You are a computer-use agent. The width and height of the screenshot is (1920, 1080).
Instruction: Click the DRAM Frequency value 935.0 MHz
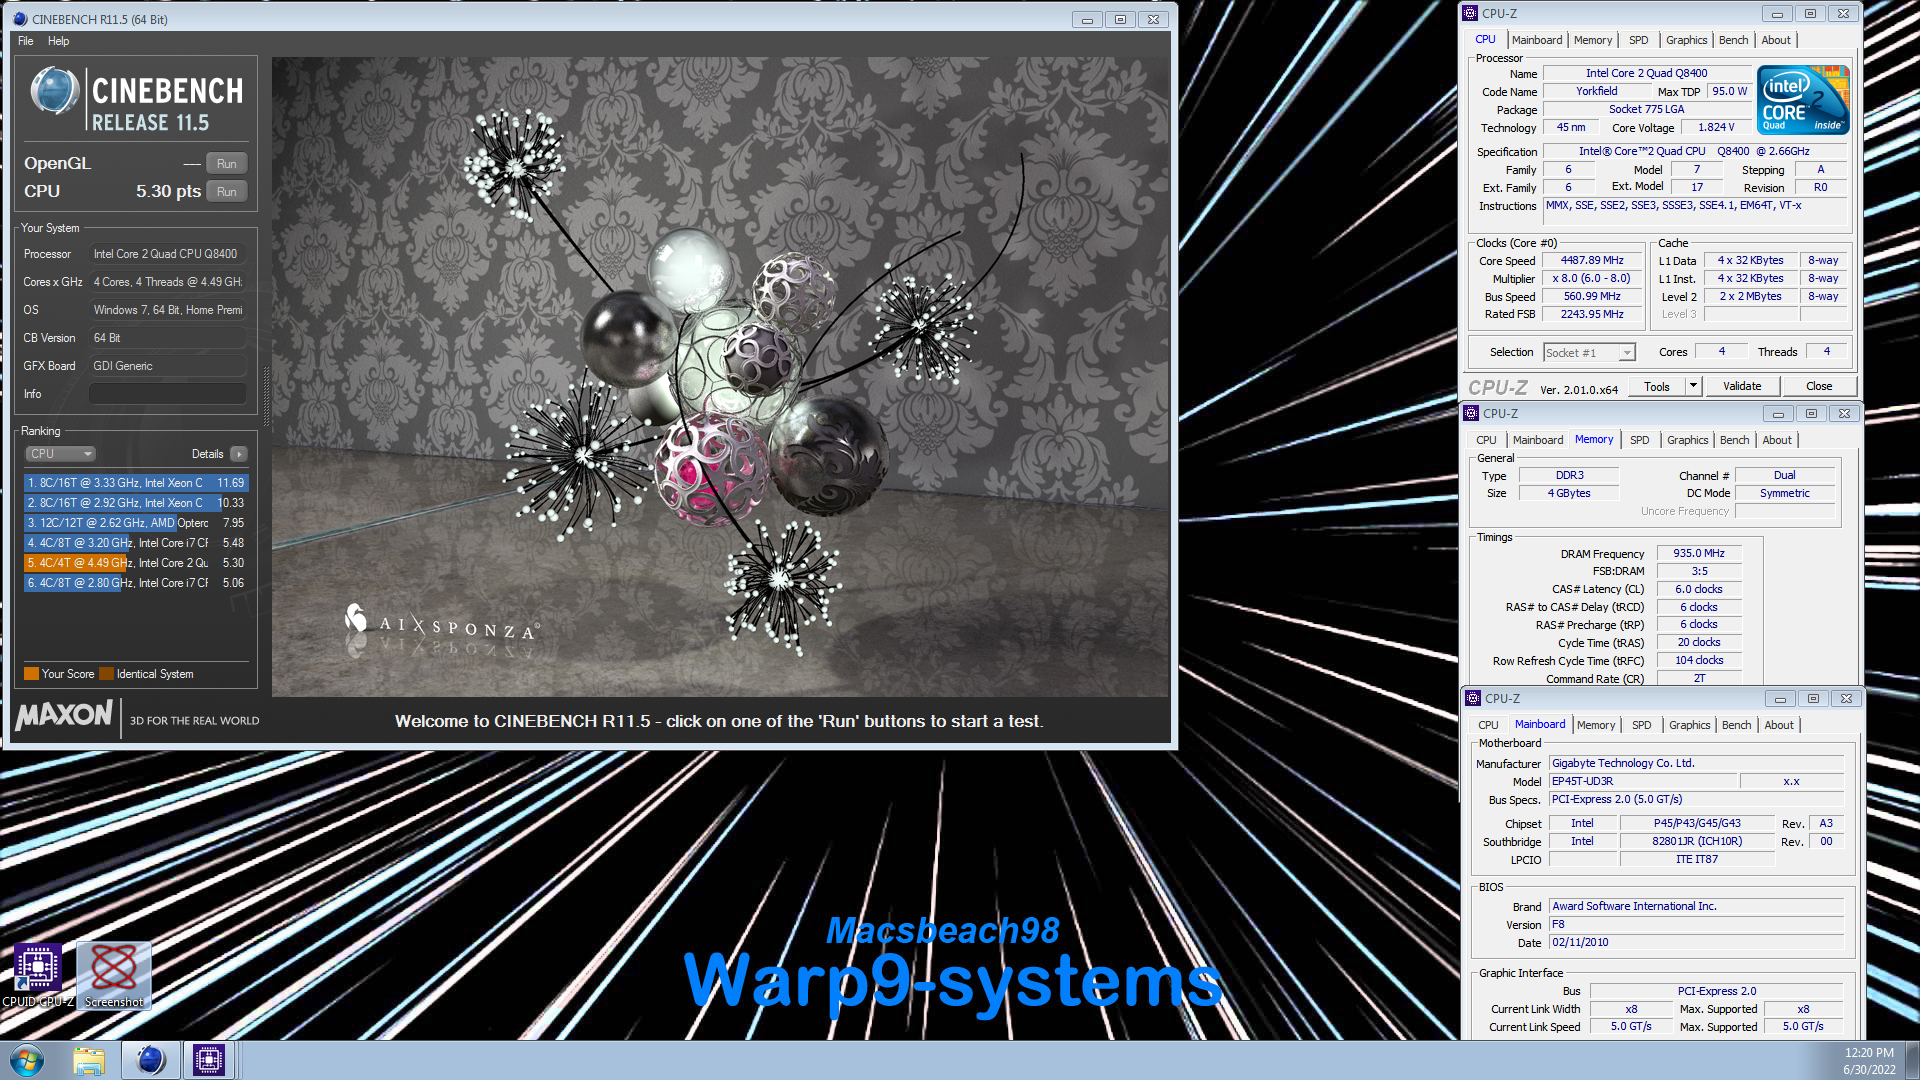(x=1699, y=553)
